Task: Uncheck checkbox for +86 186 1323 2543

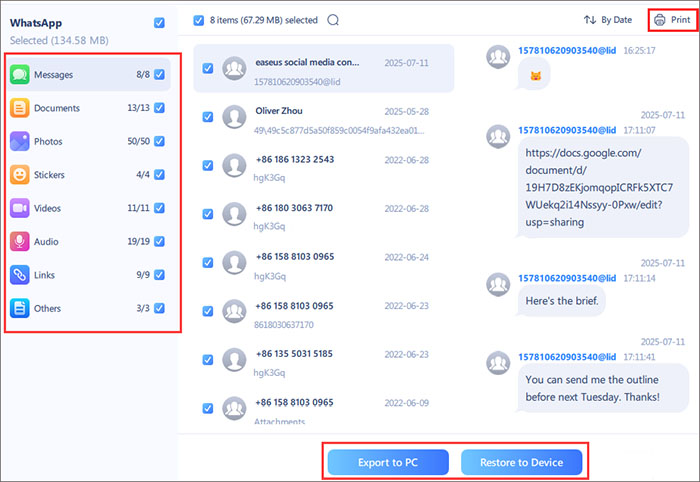Action: pyautogui.click(x=208, y=166)
